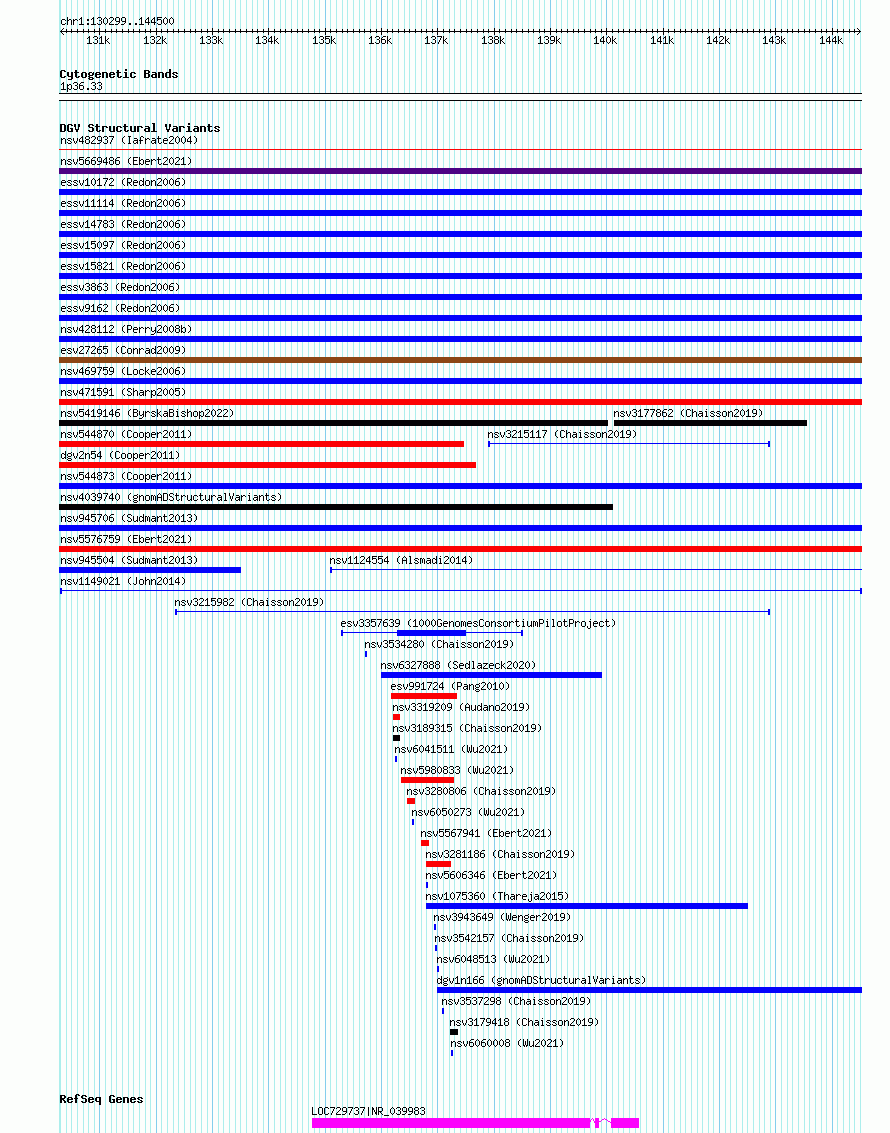Click the Cytogenetic Bands track heading
The width and height of the screenshot is (890, 1133).
coord(118,74)
